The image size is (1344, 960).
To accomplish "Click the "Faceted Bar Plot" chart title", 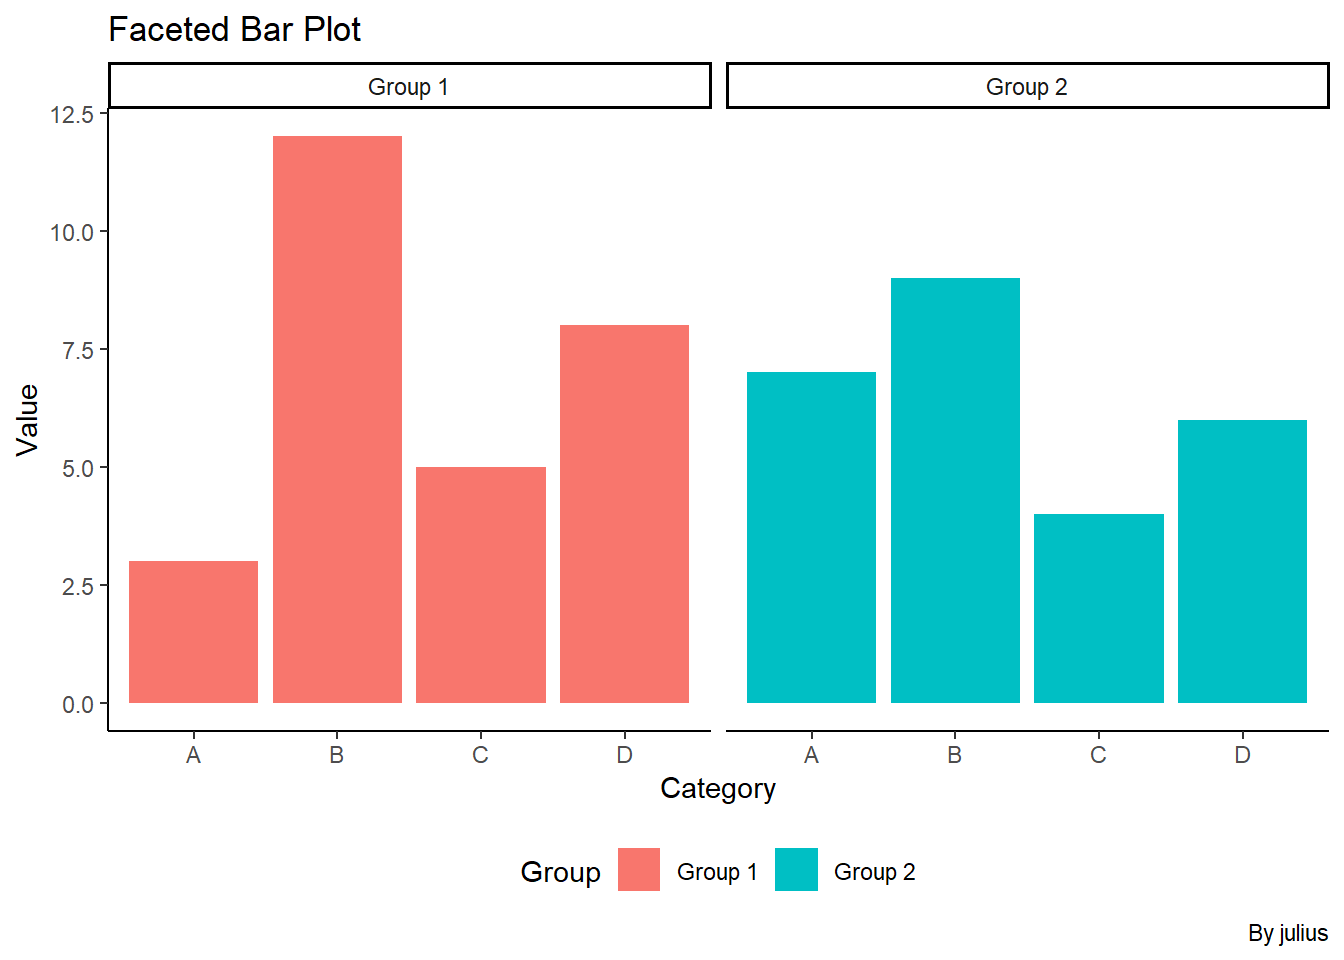I will point(235,30).
